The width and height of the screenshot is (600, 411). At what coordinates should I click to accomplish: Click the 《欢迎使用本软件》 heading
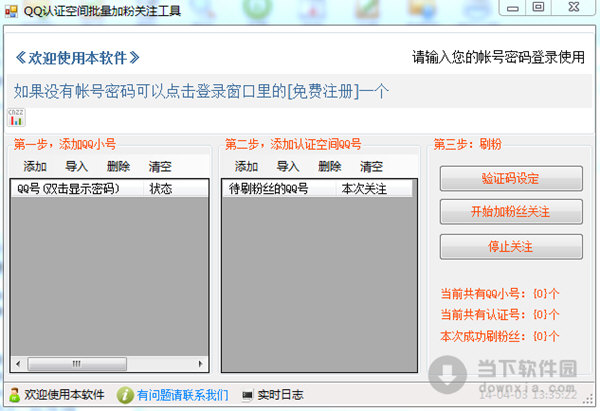point(77,58)
